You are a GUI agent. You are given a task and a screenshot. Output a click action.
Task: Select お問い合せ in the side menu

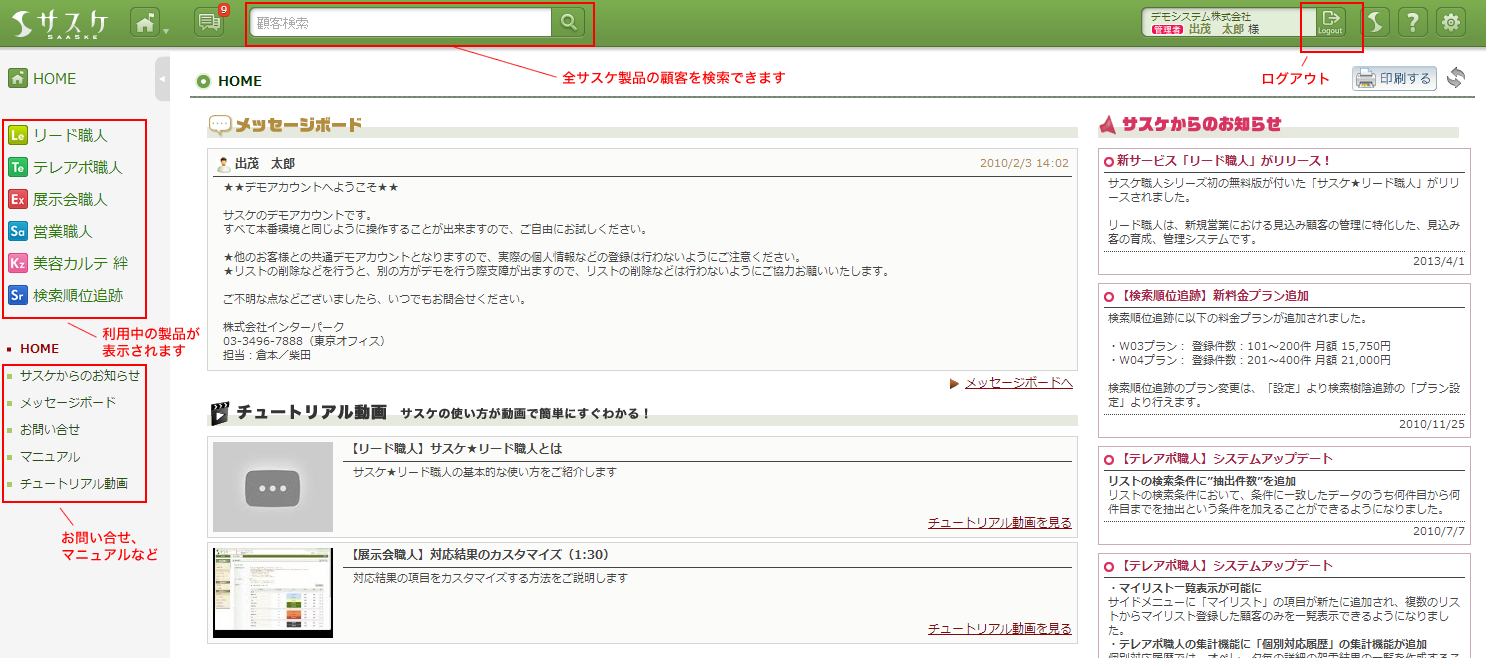tap(50, 429)
